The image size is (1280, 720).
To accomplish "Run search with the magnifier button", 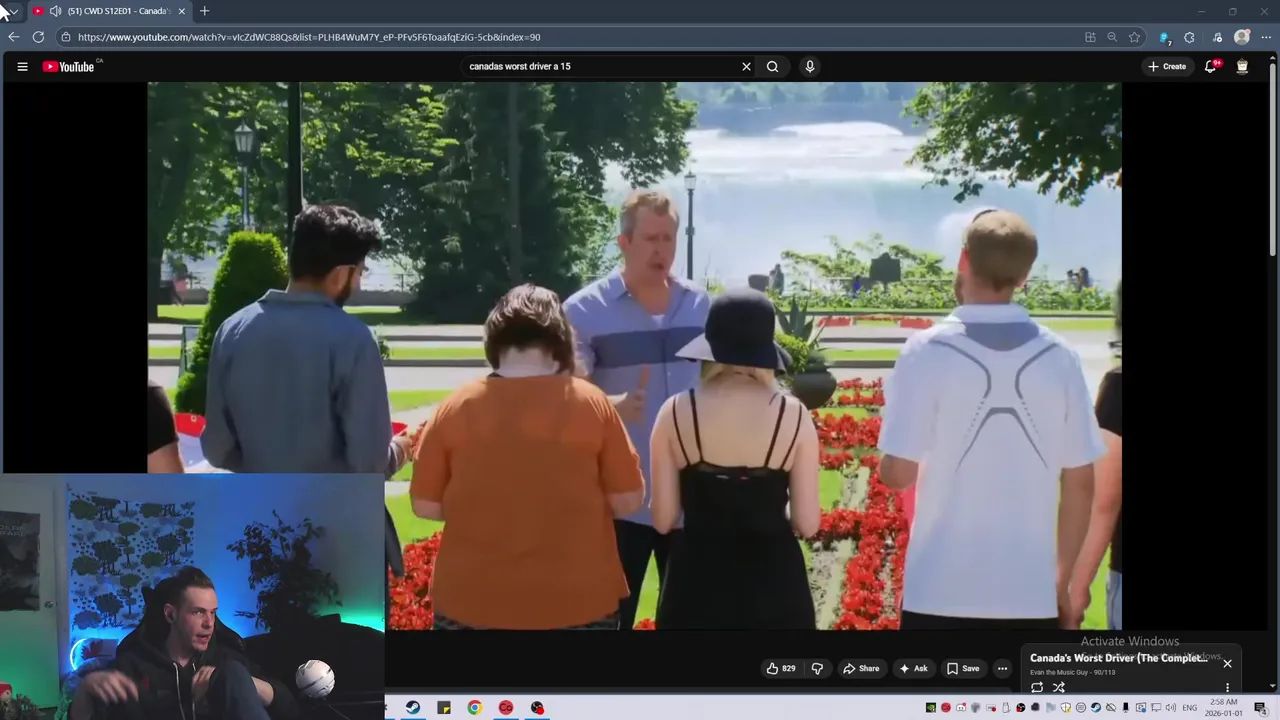I will [772, 67].
